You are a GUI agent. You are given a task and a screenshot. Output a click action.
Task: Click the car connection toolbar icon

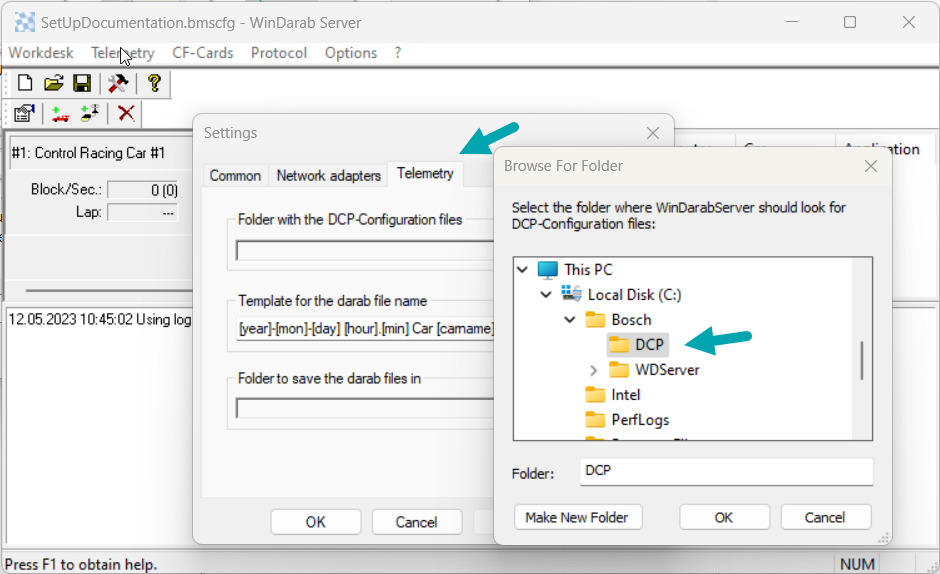tap(89, 113)
